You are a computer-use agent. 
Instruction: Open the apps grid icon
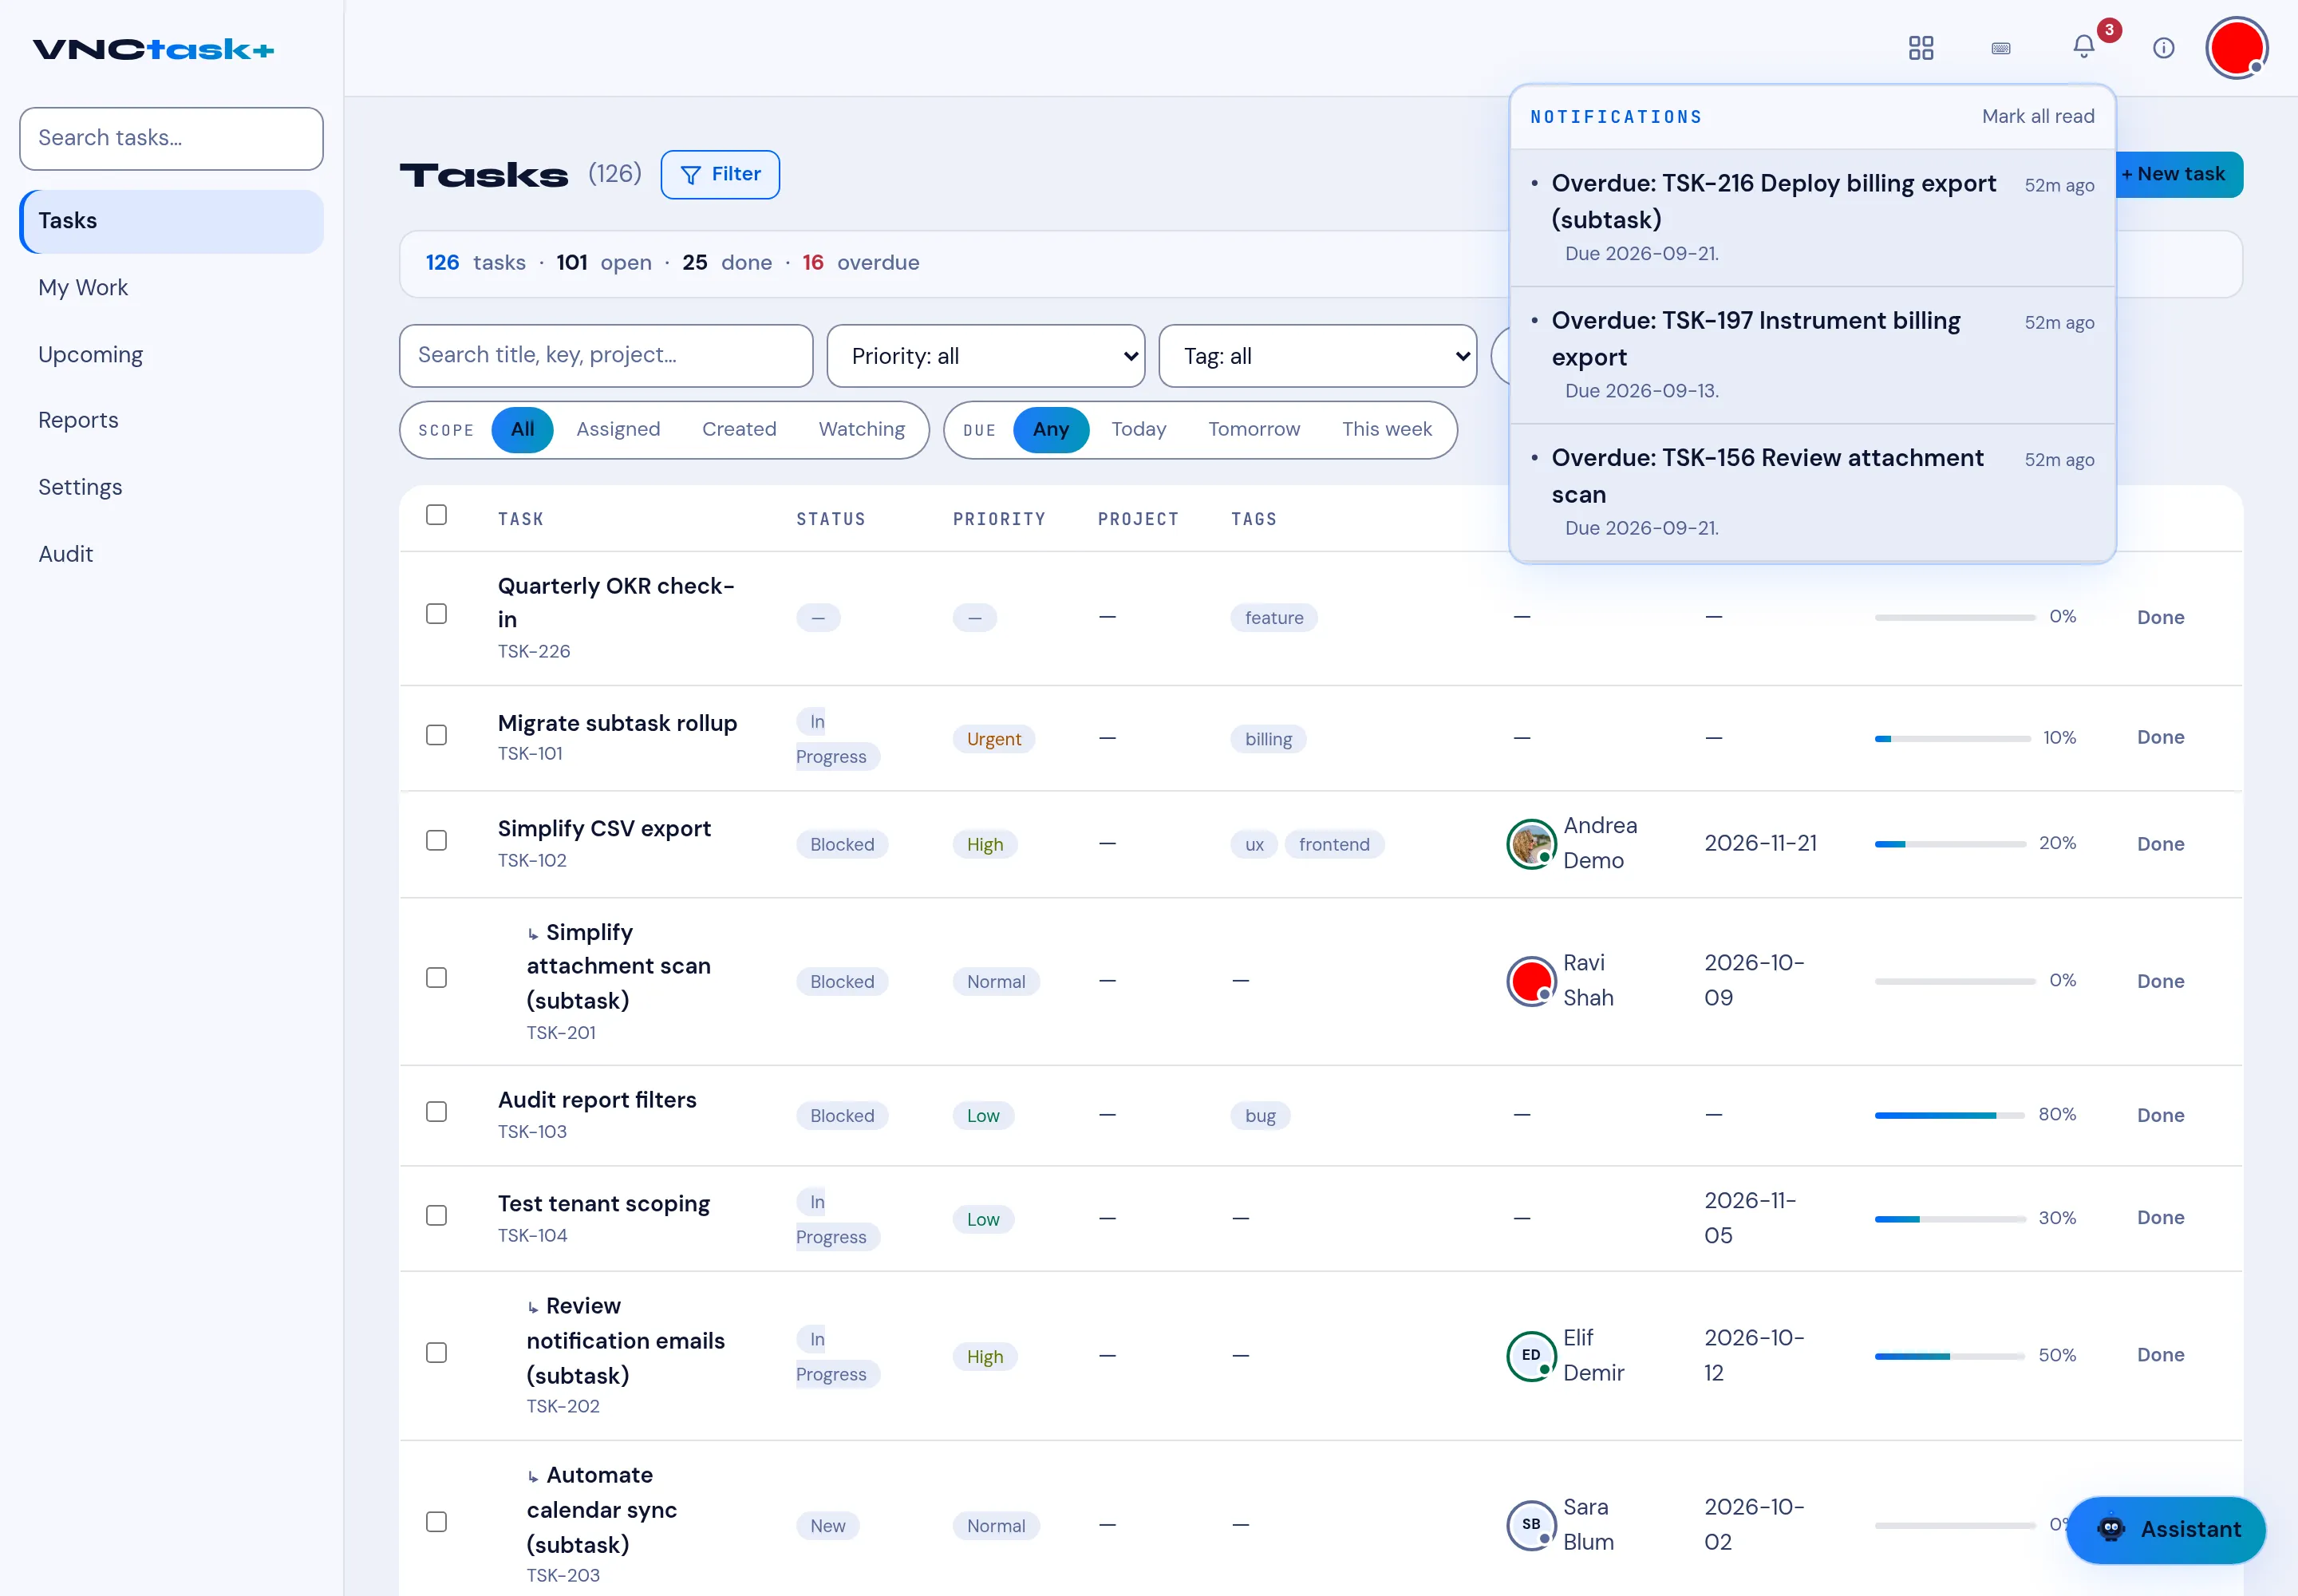1921,48
